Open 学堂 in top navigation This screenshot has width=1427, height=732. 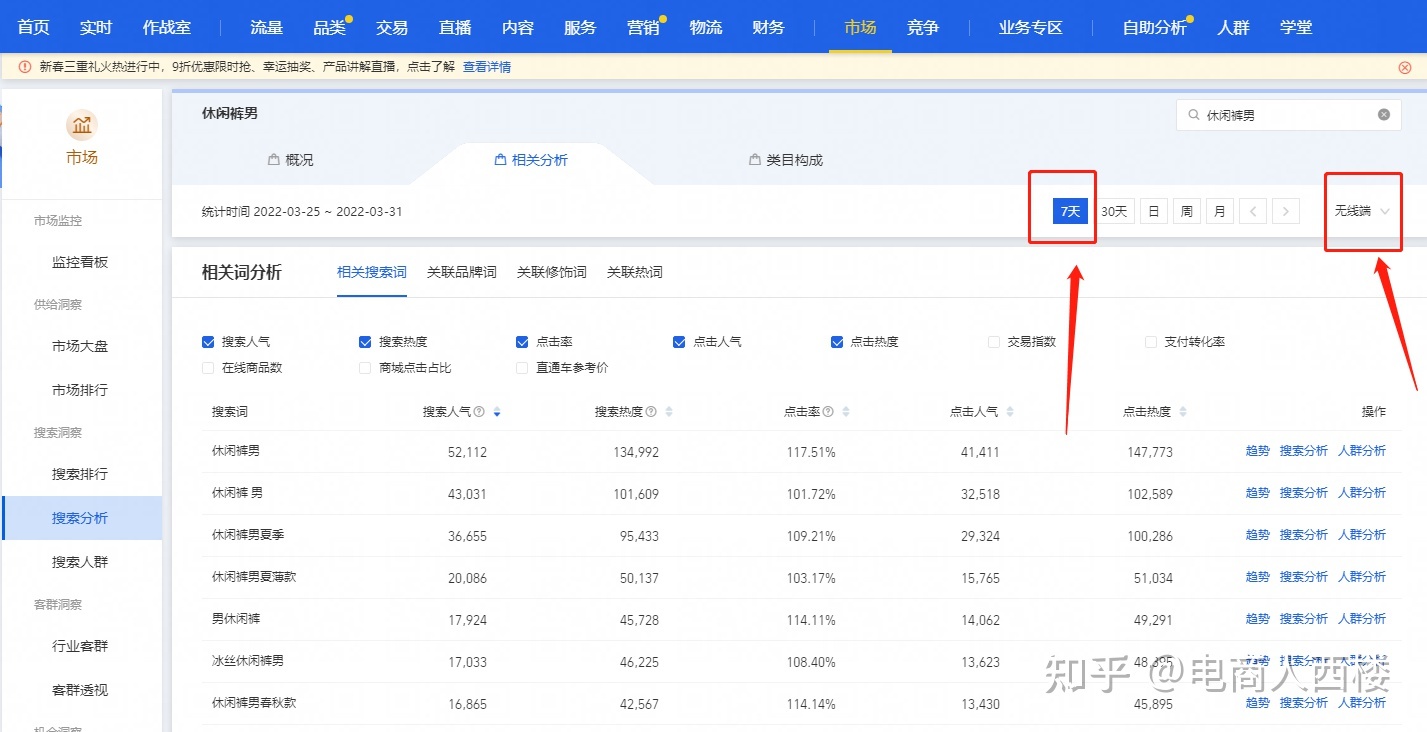coord(1296,27)
